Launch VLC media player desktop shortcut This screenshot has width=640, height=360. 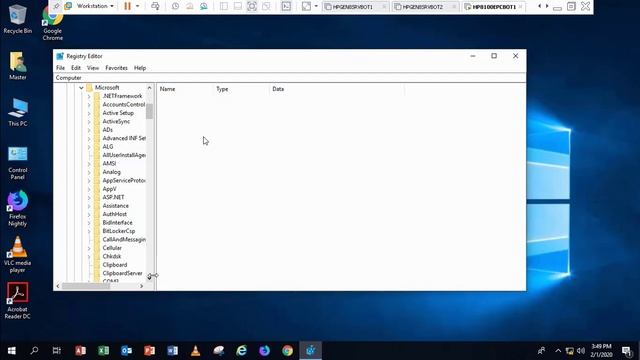[18, 255]
